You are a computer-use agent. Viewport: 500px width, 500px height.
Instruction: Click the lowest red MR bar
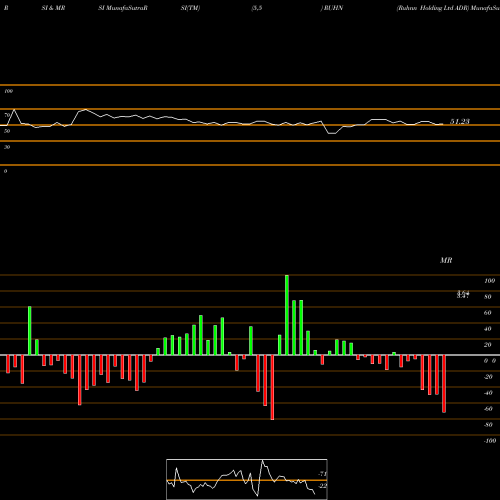pos(272,387)
